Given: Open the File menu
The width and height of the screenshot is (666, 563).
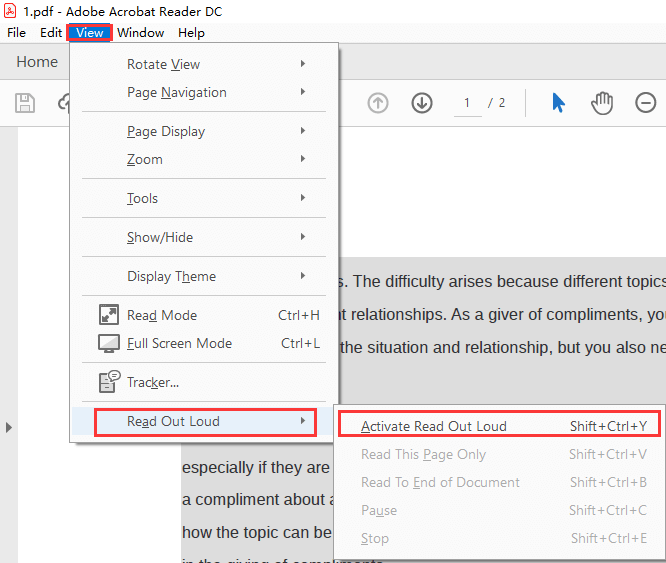Looking at the screenshot, I should pos(16,32).
